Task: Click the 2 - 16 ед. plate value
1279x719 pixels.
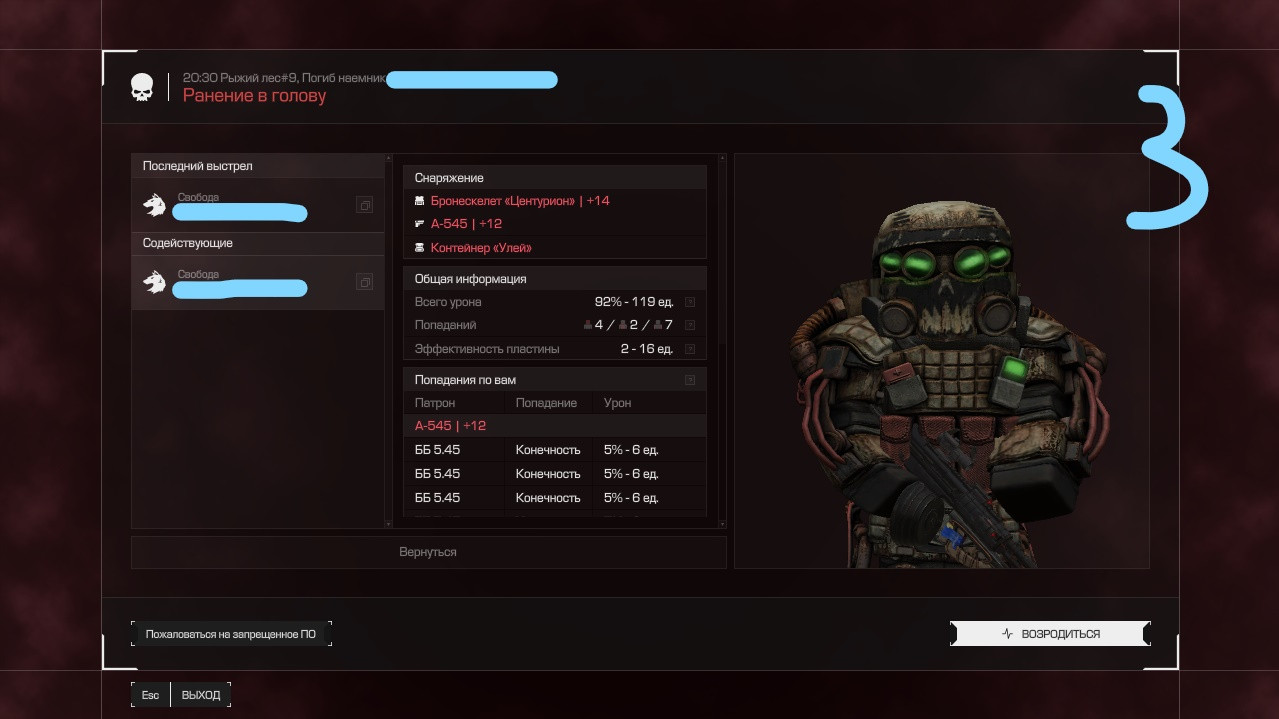Action: [x=646, y=349]
